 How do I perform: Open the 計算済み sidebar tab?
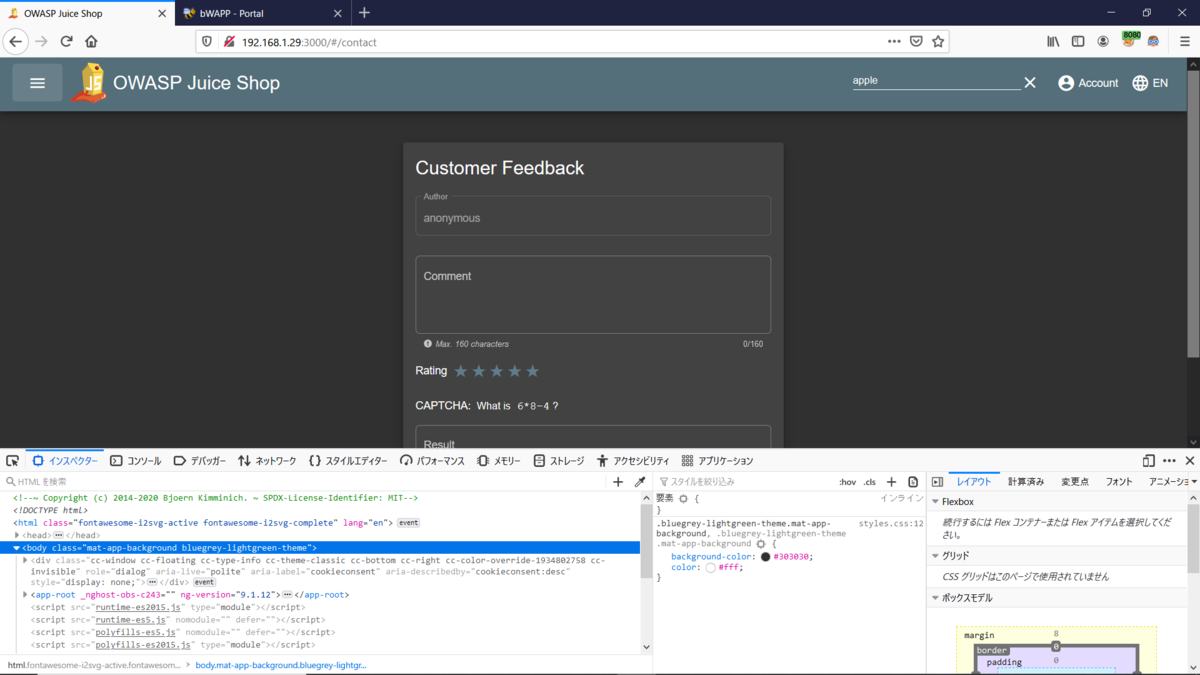[1026, 482]
